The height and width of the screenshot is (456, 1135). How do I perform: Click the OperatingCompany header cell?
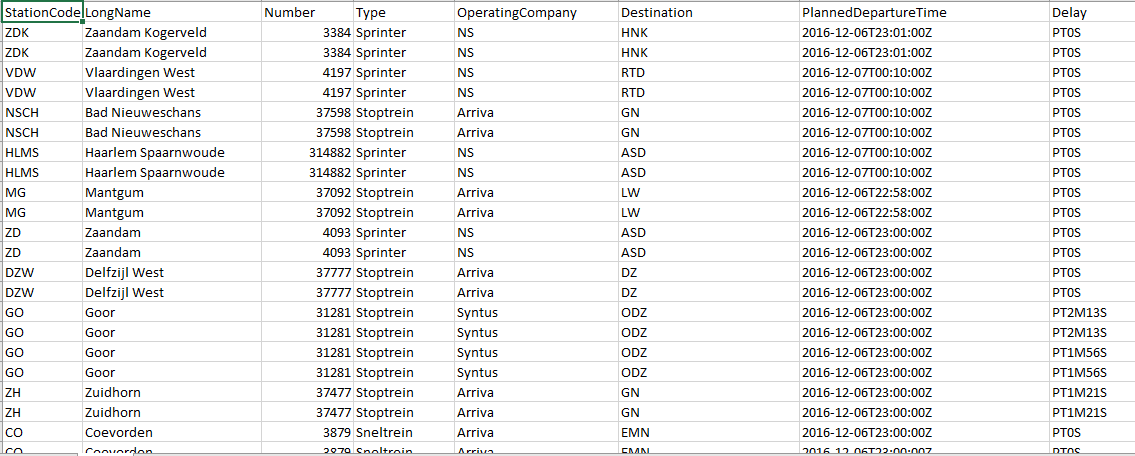(534, 13)
